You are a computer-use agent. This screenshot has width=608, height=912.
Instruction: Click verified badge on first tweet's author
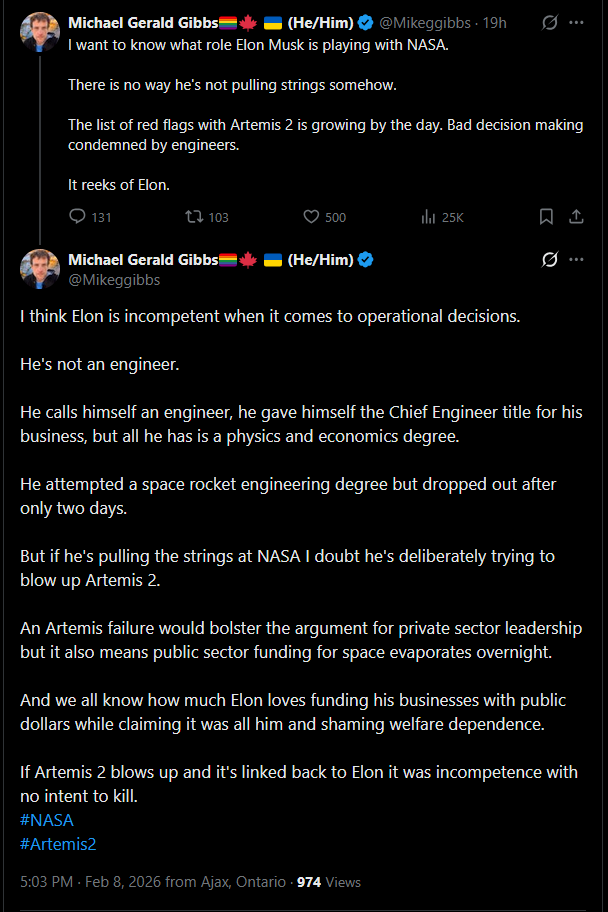coord(367,22)
